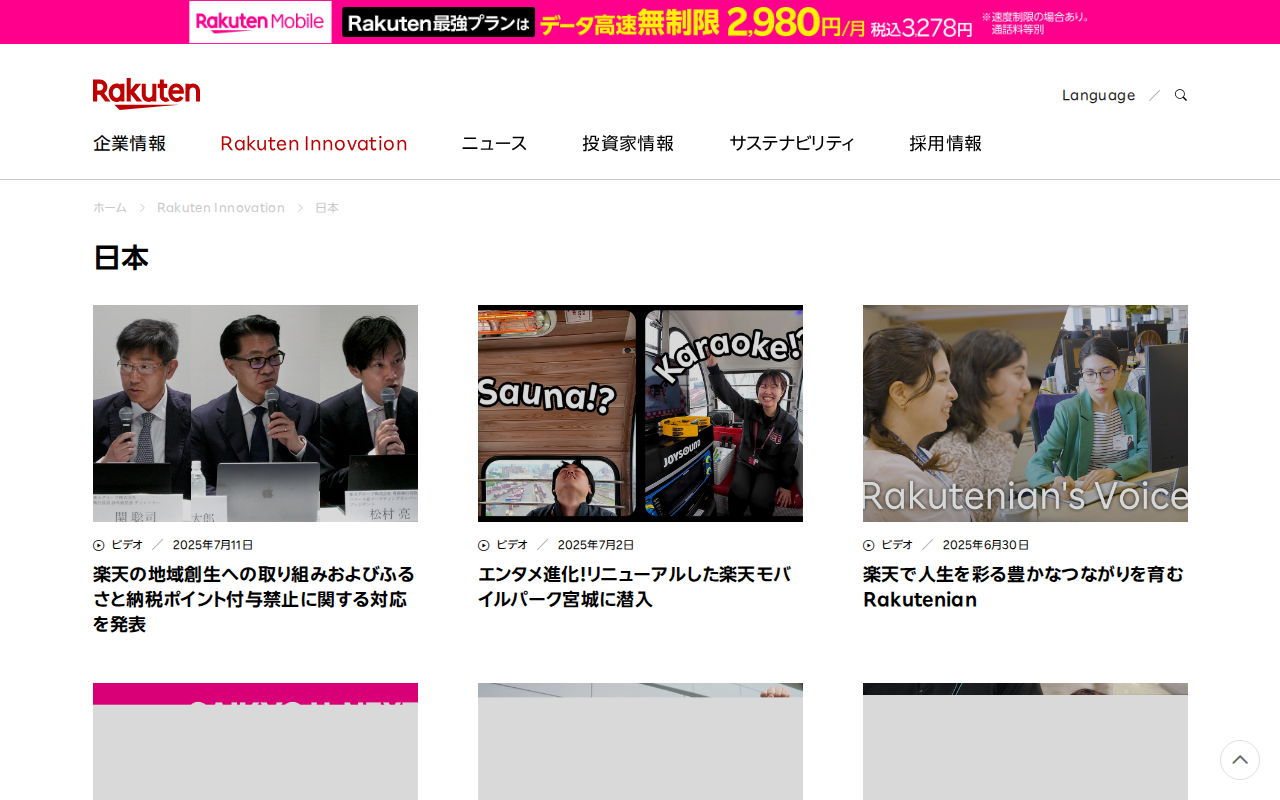
Task: Open the 企業情報 menu
Action: [130, 143]
